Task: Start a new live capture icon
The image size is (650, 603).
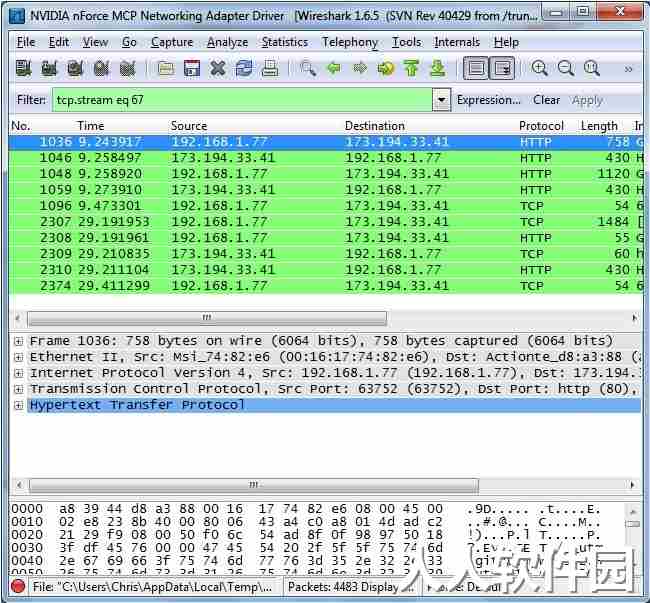Action: point(75,68)
